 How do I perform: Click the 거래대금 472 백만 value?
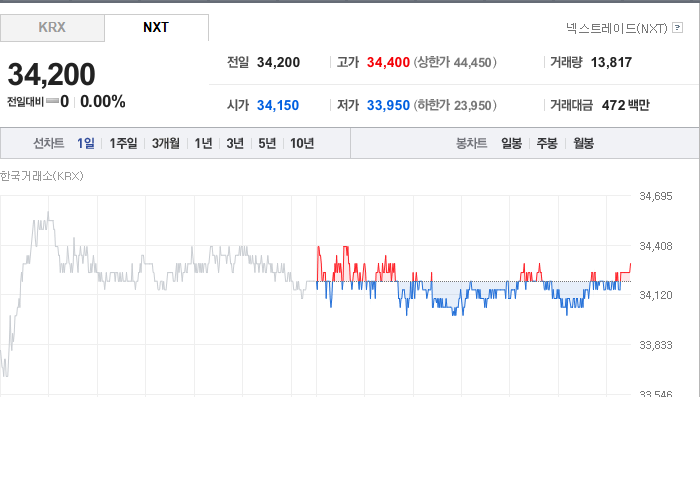(625, 105)
